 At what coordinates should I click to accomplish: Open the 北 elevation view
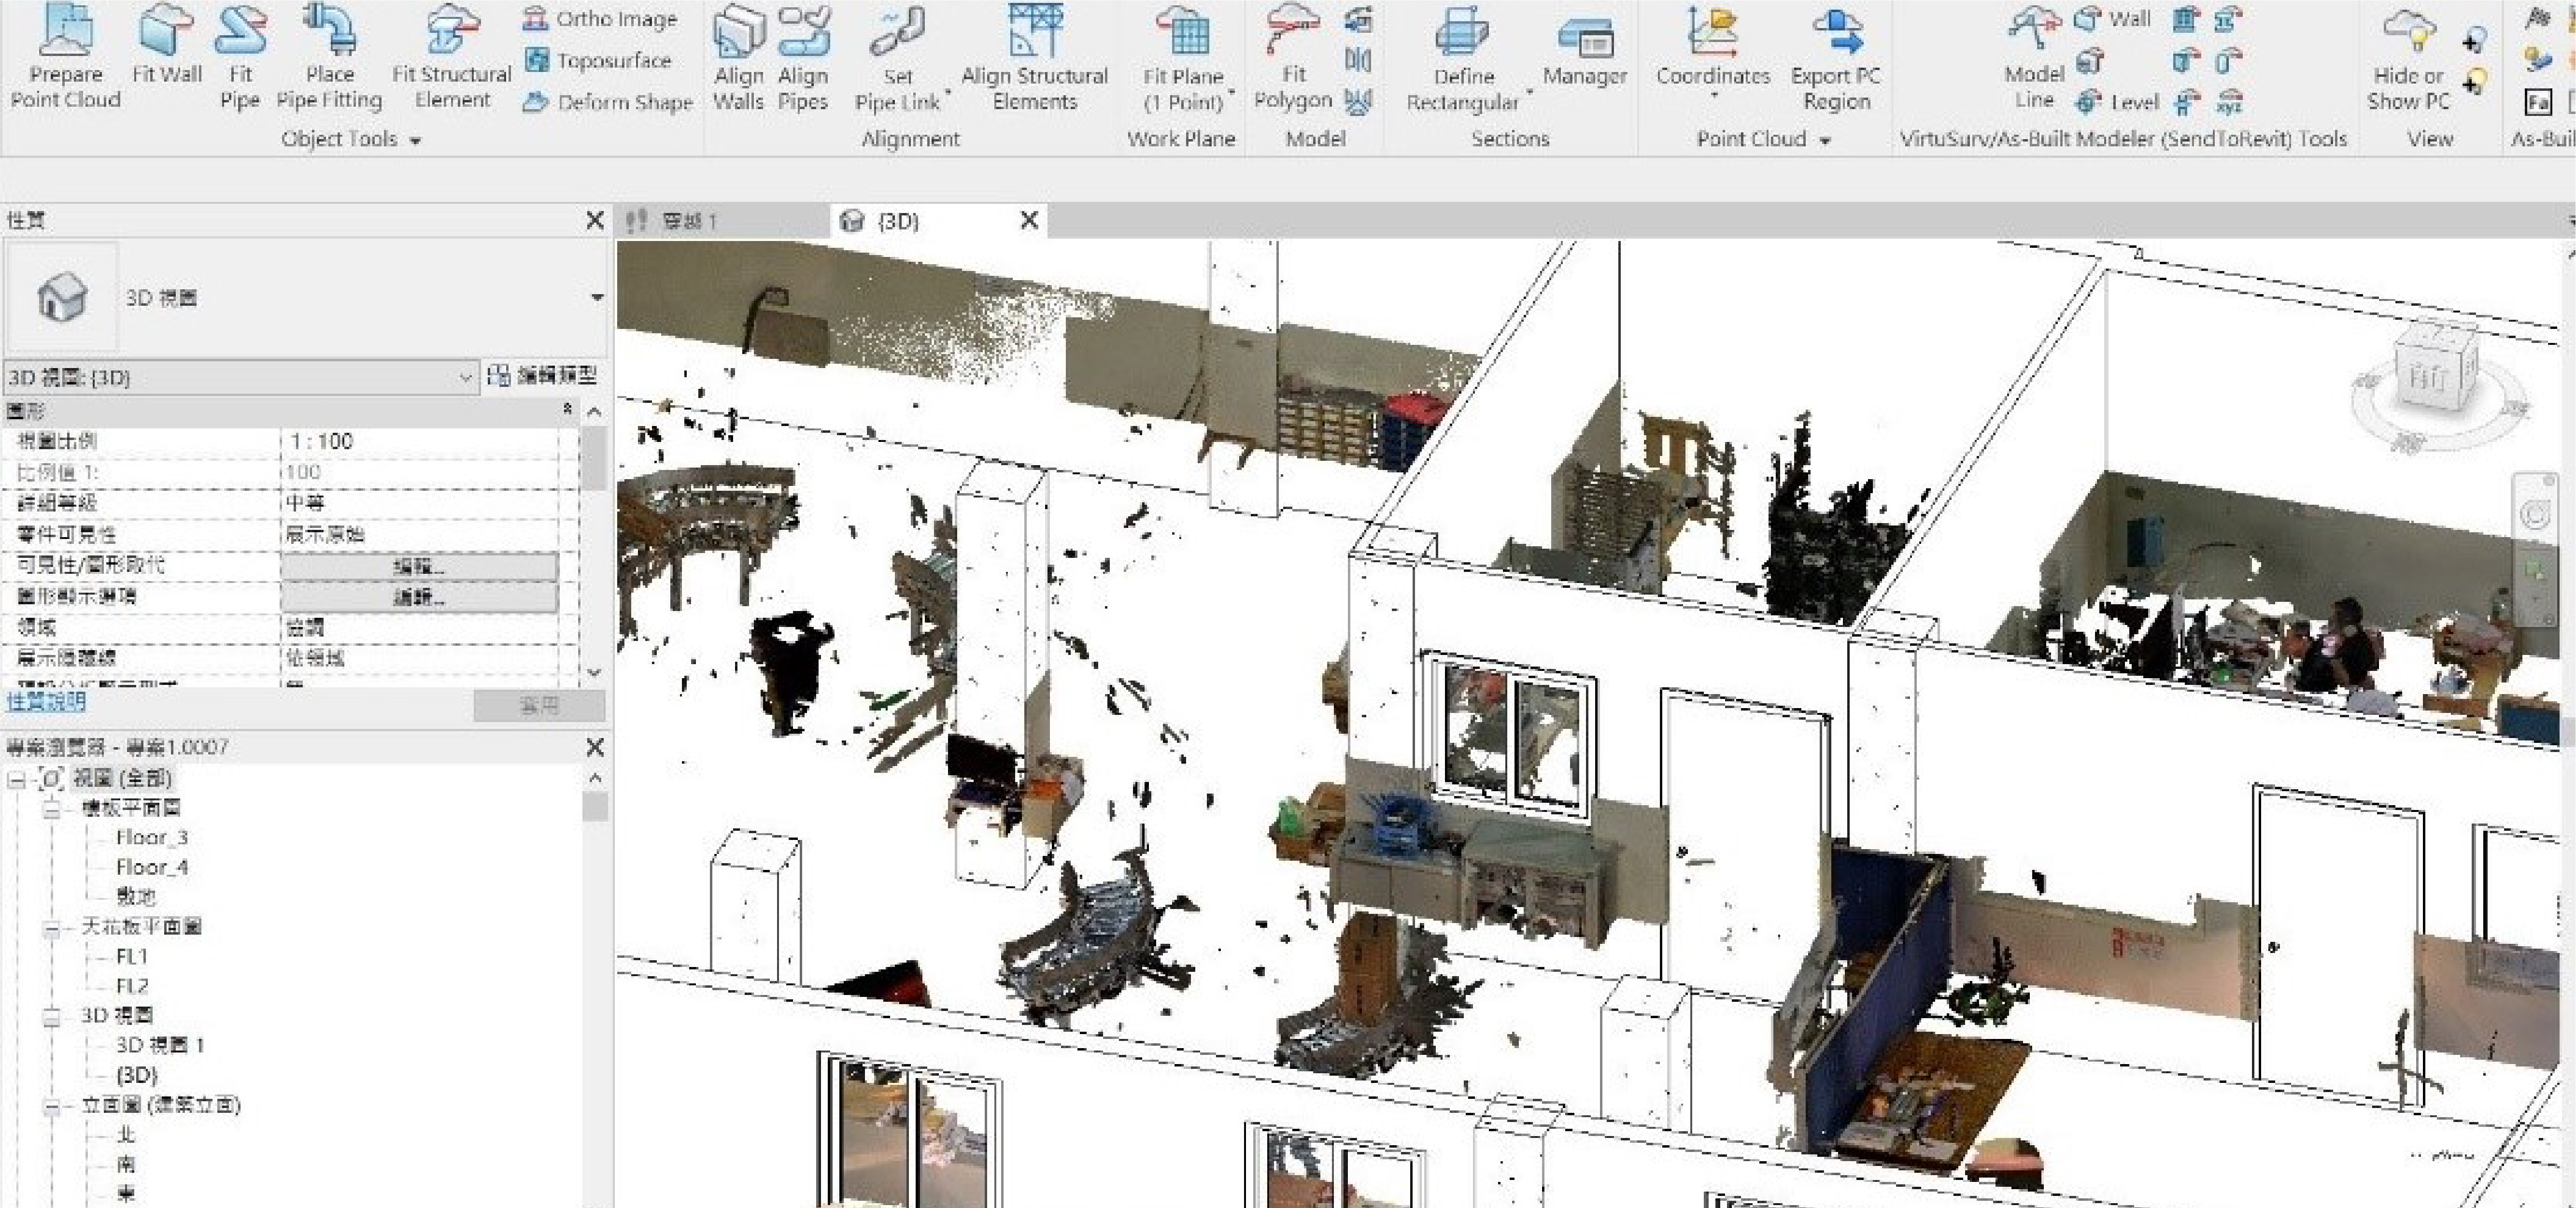click(126, 1135)
